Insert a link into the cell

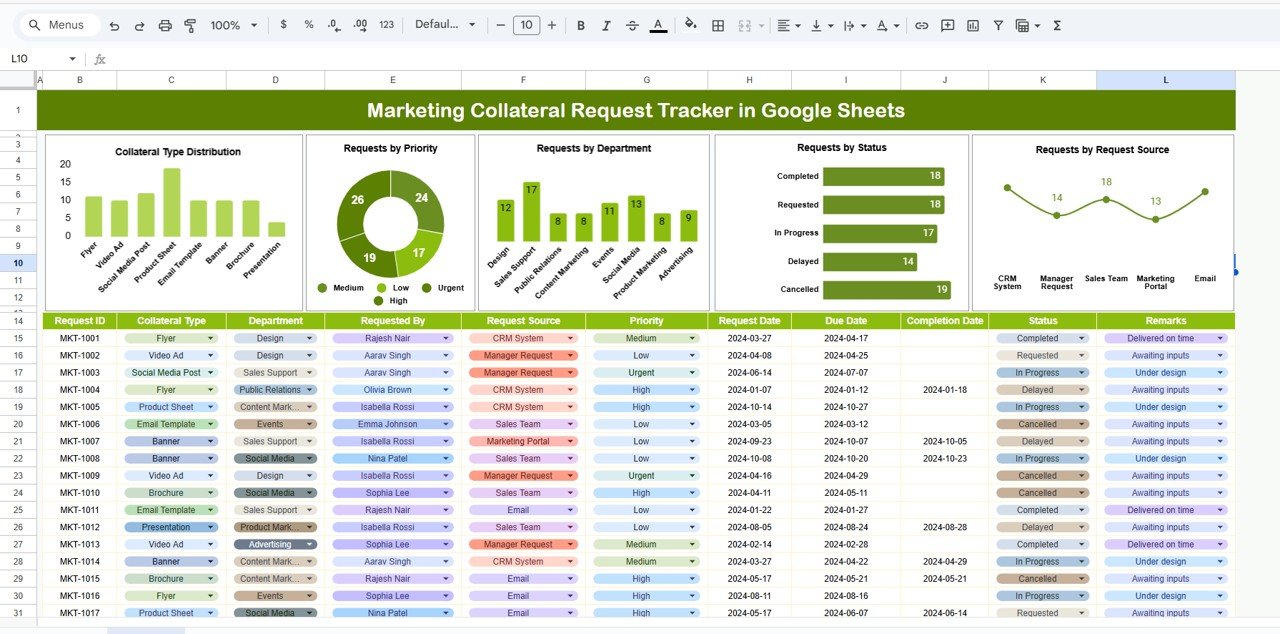pos(921,25)
